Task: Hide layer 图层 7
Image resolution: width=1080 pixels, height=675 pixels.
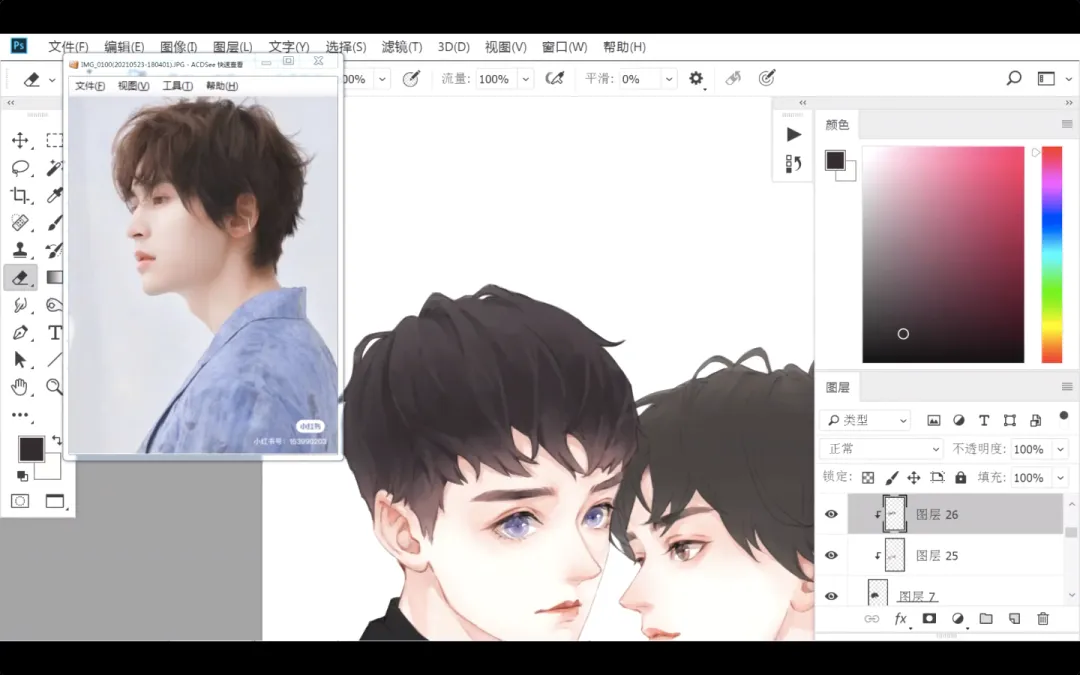Action: pos(831,596)
